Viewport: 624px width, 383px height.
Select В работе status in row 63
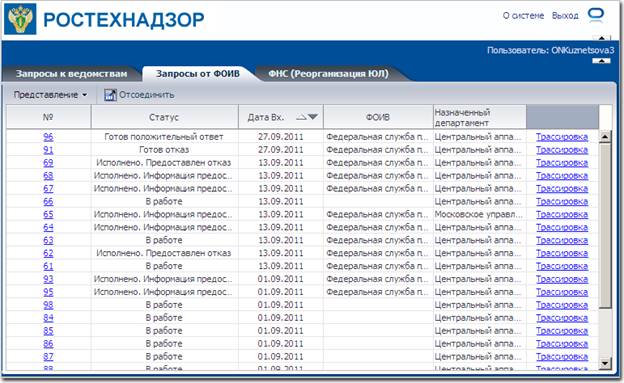tap(164, 240)
